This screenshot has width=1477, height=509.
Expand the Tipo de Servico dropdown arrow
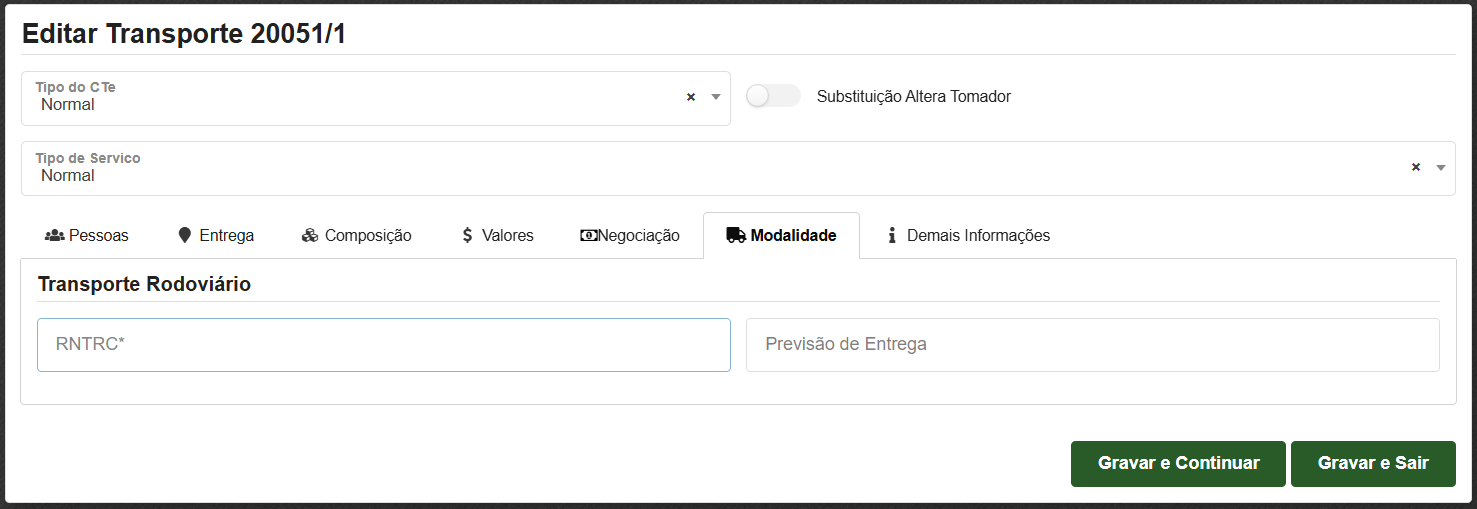click(x=1441, y=167)
